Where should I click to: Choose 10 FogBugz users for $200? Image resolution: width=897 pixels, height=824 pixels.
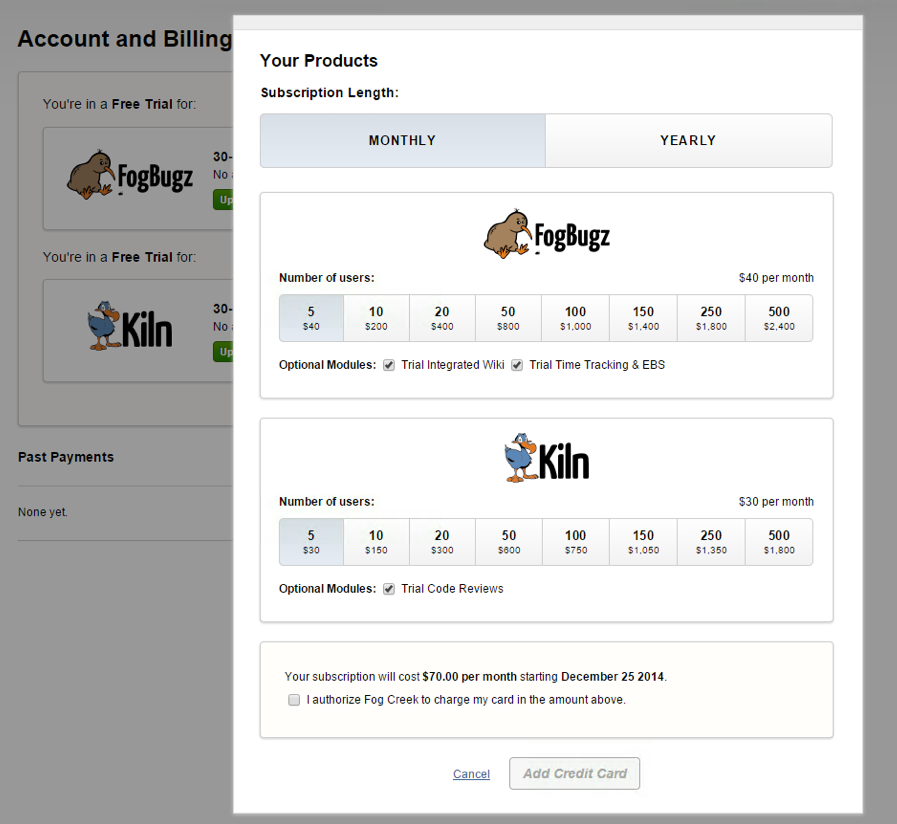coord(376,318)
